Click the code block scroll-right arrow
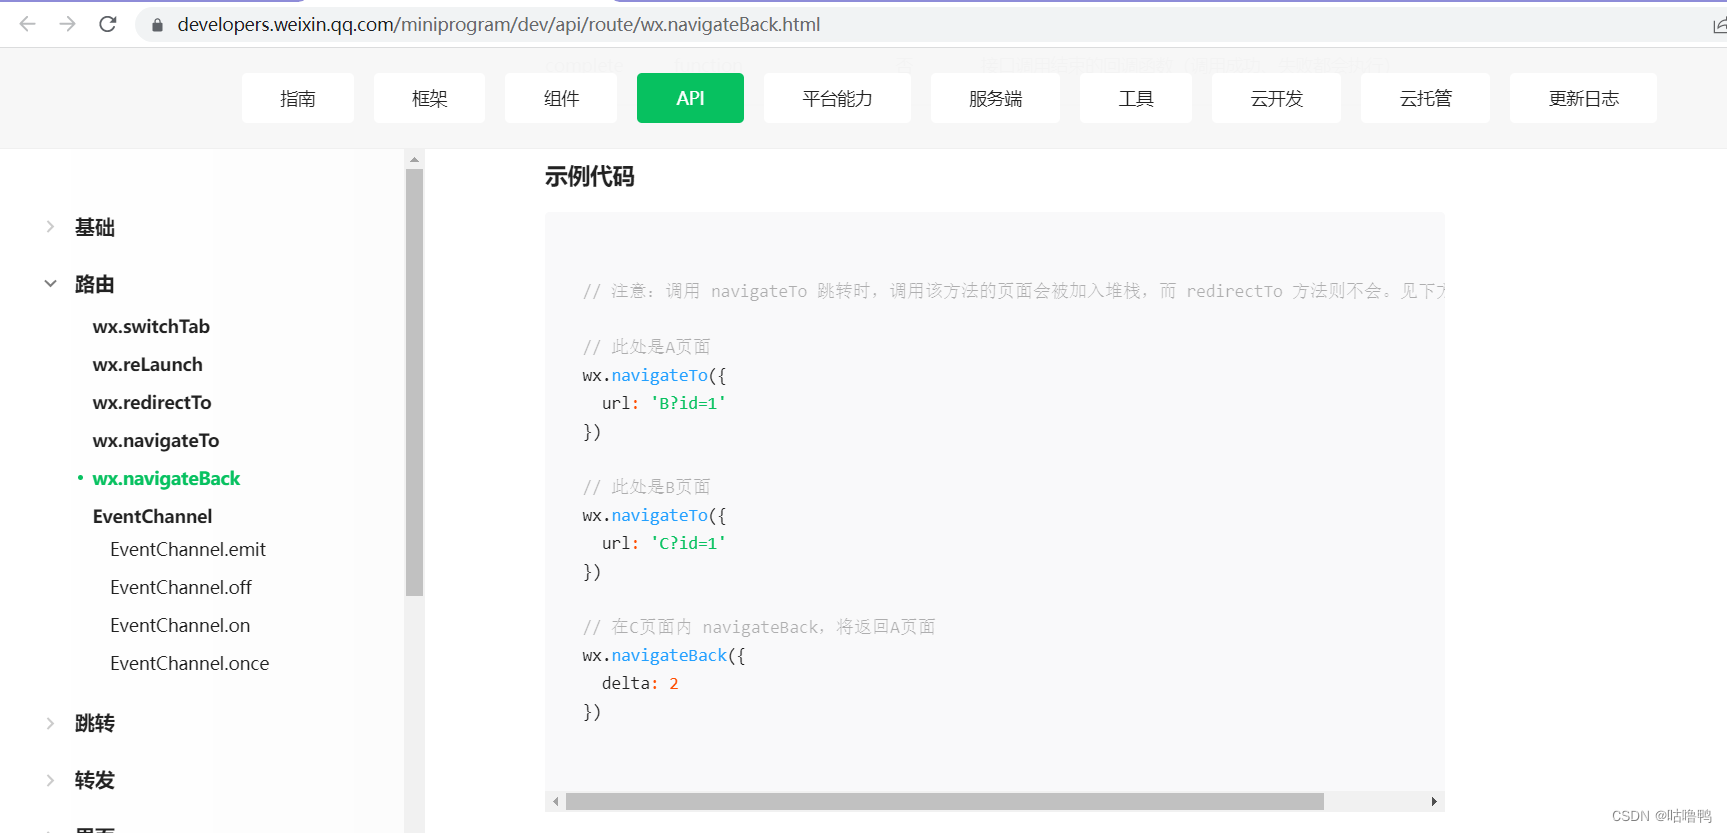This screenshot has width=1727, height=833. click(1434, 801)
